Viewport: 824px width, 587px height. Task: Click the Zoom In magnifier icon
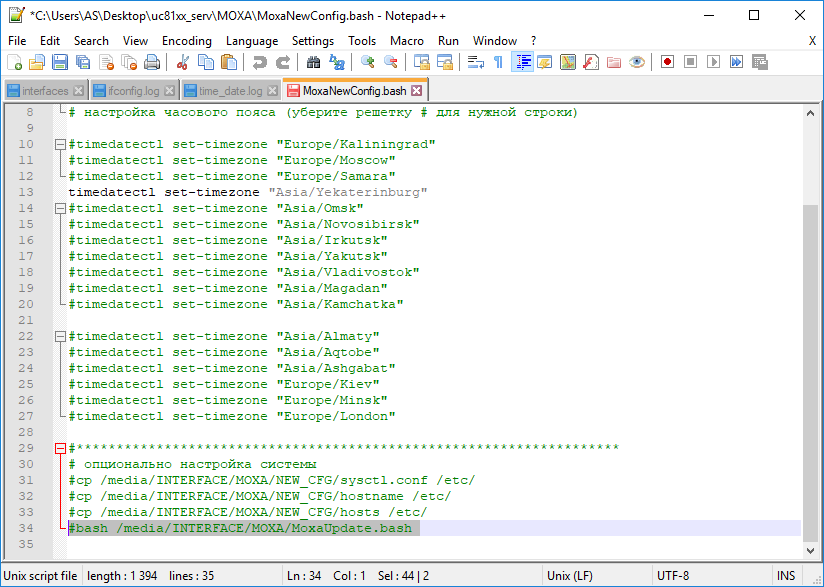368,62
